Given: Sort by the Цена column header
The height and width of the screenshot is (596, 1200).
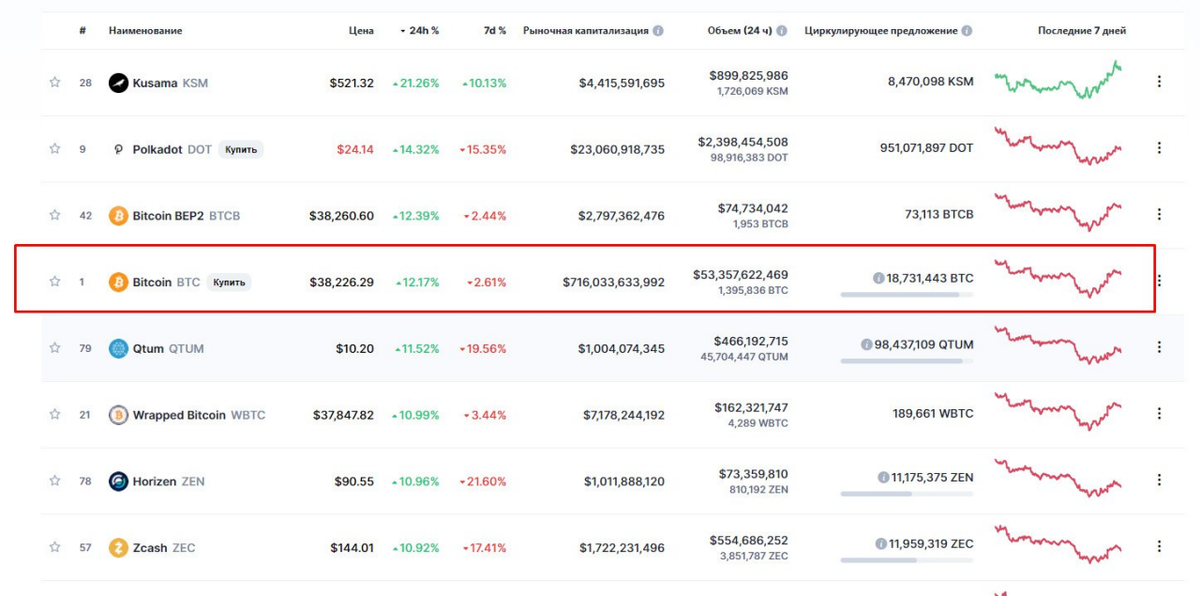Looking at the screenshot, I should pyautogui.click(x=362, y=31).
